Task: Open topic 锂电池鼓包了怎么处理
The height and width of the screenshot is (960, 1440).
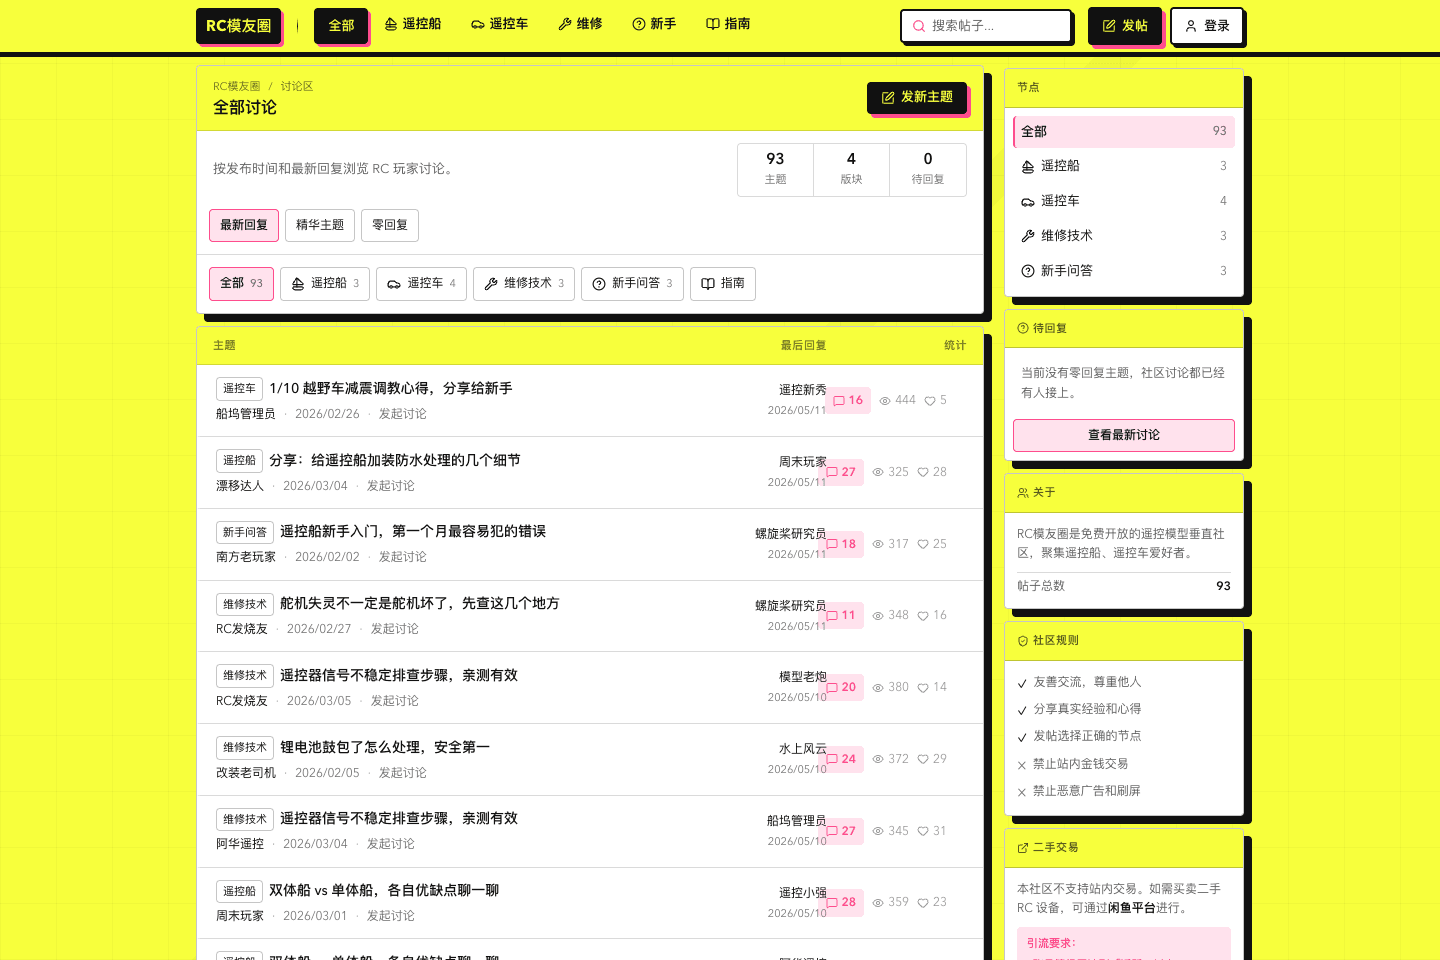Action: coord(385,747)
